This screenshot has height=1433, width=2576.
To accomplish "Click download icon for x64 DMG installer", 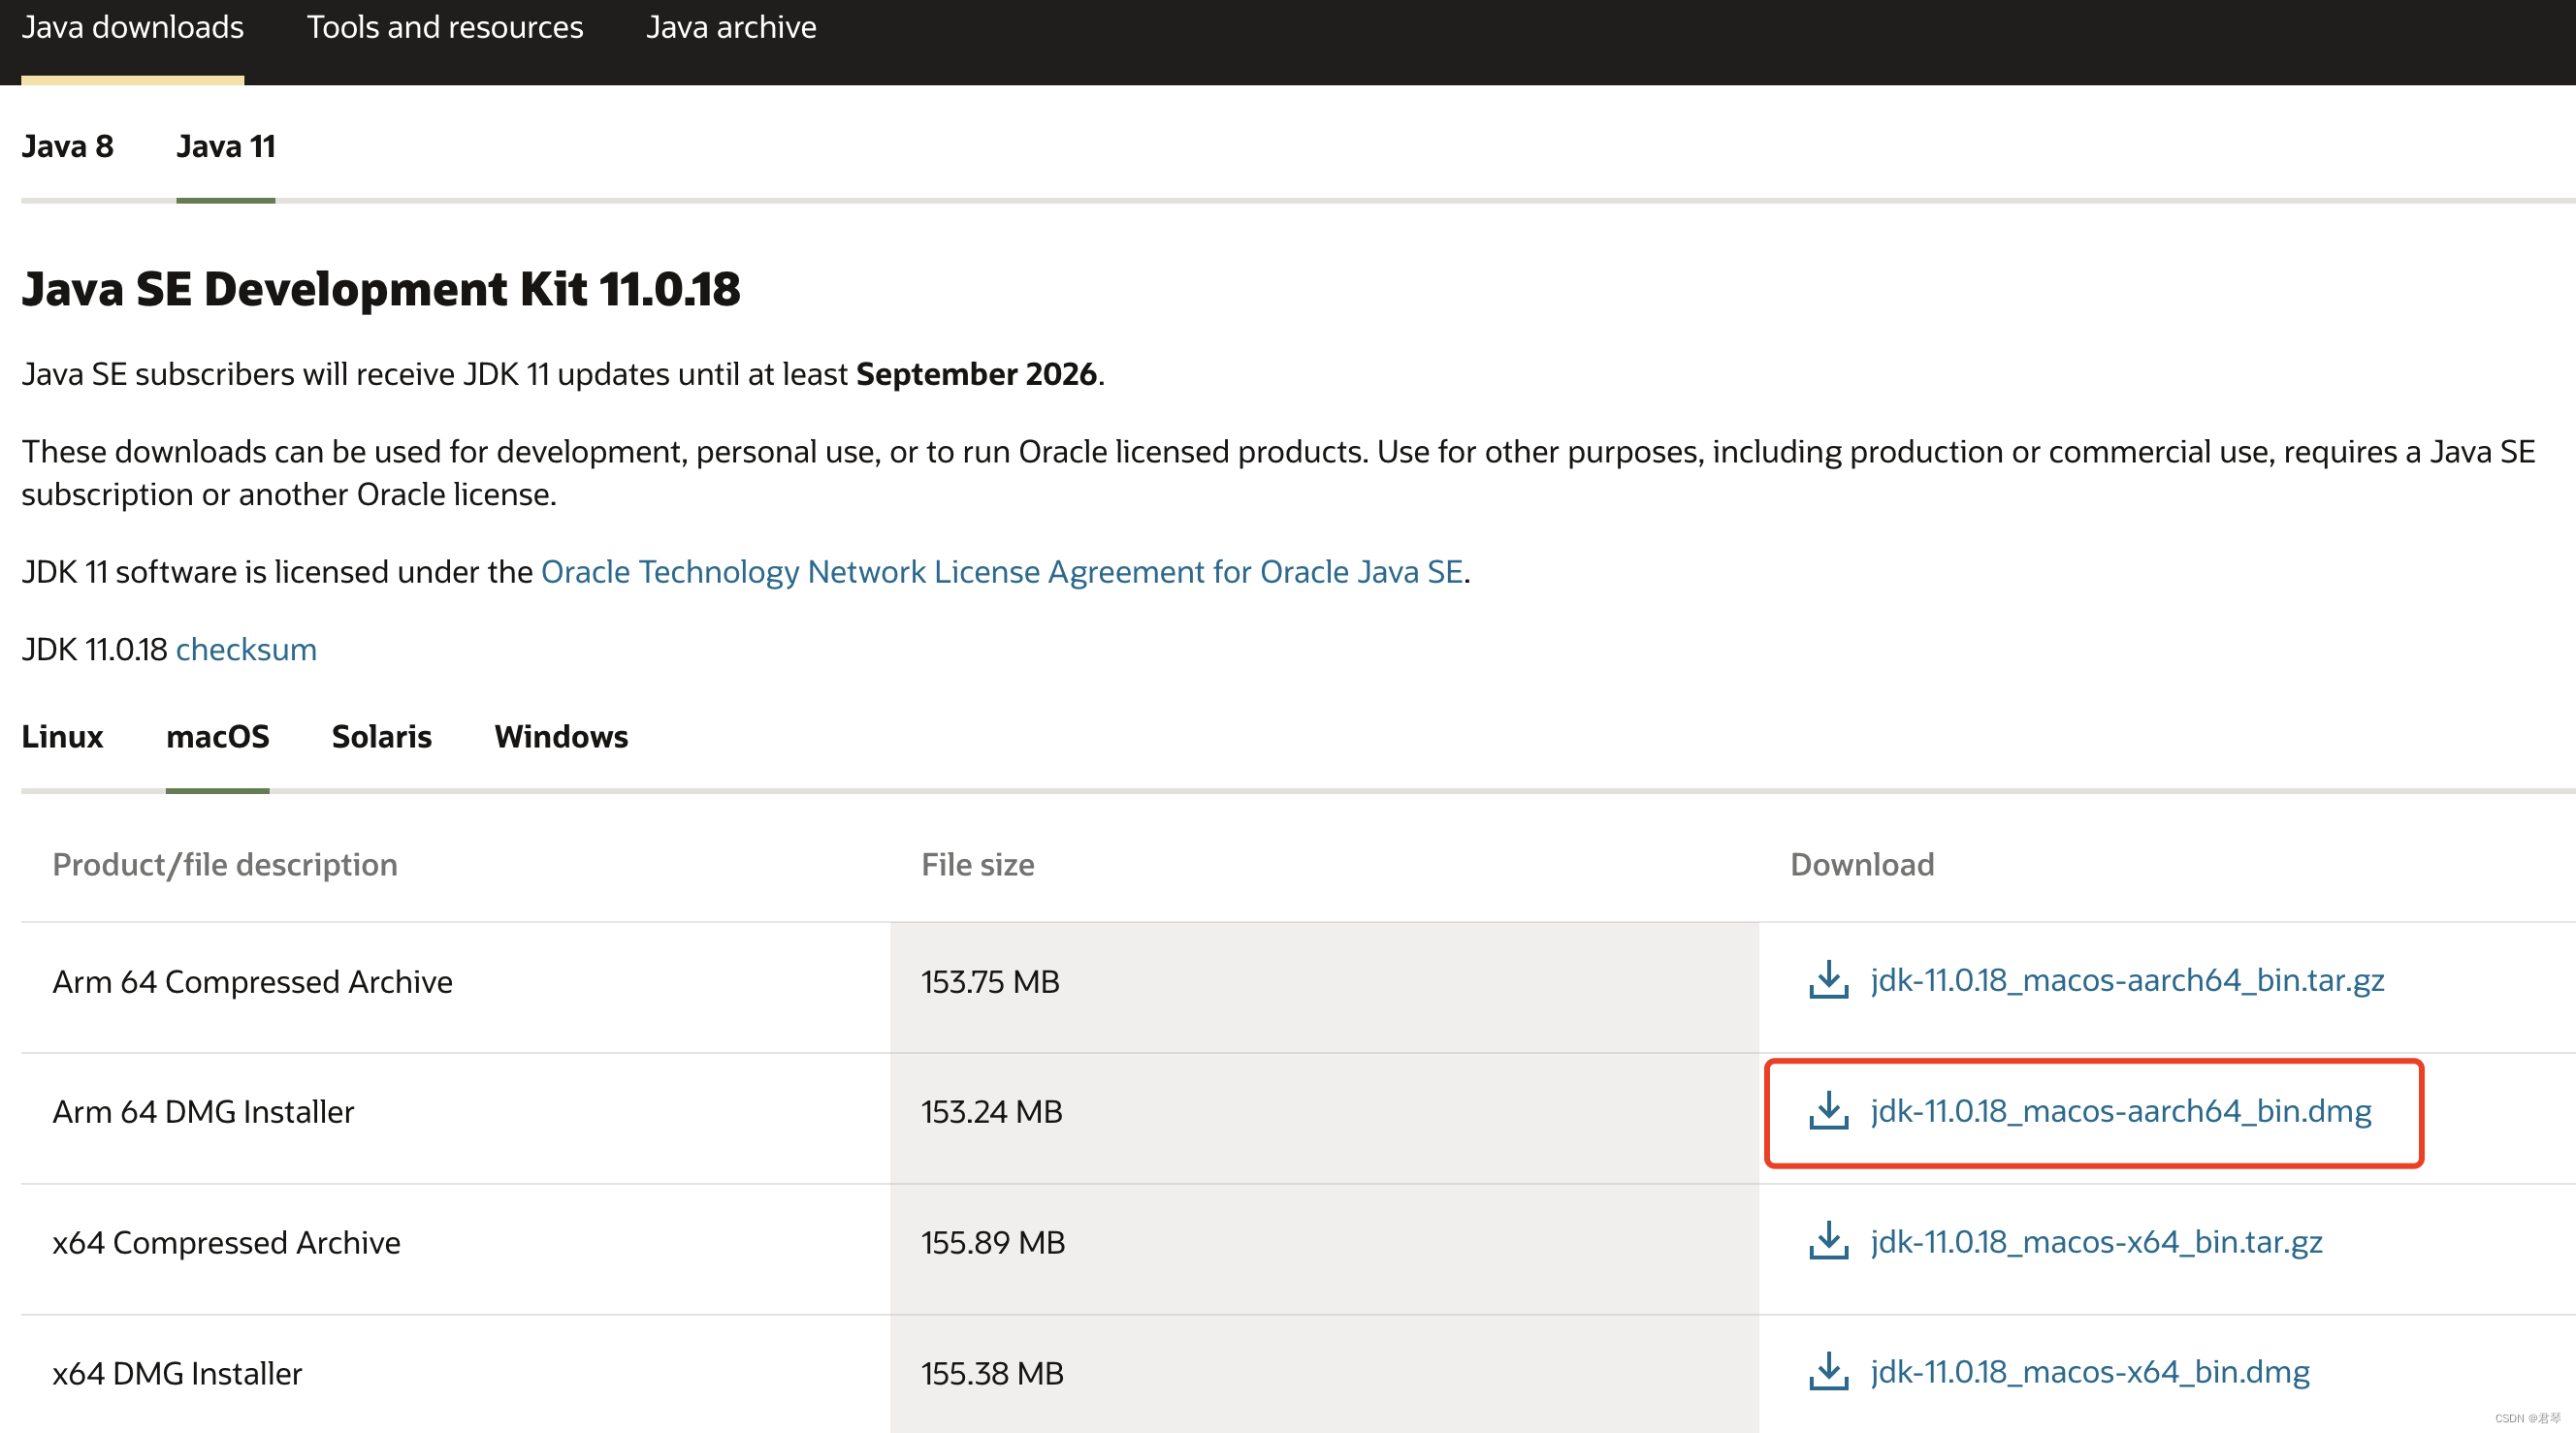I will (1828, 1372).
